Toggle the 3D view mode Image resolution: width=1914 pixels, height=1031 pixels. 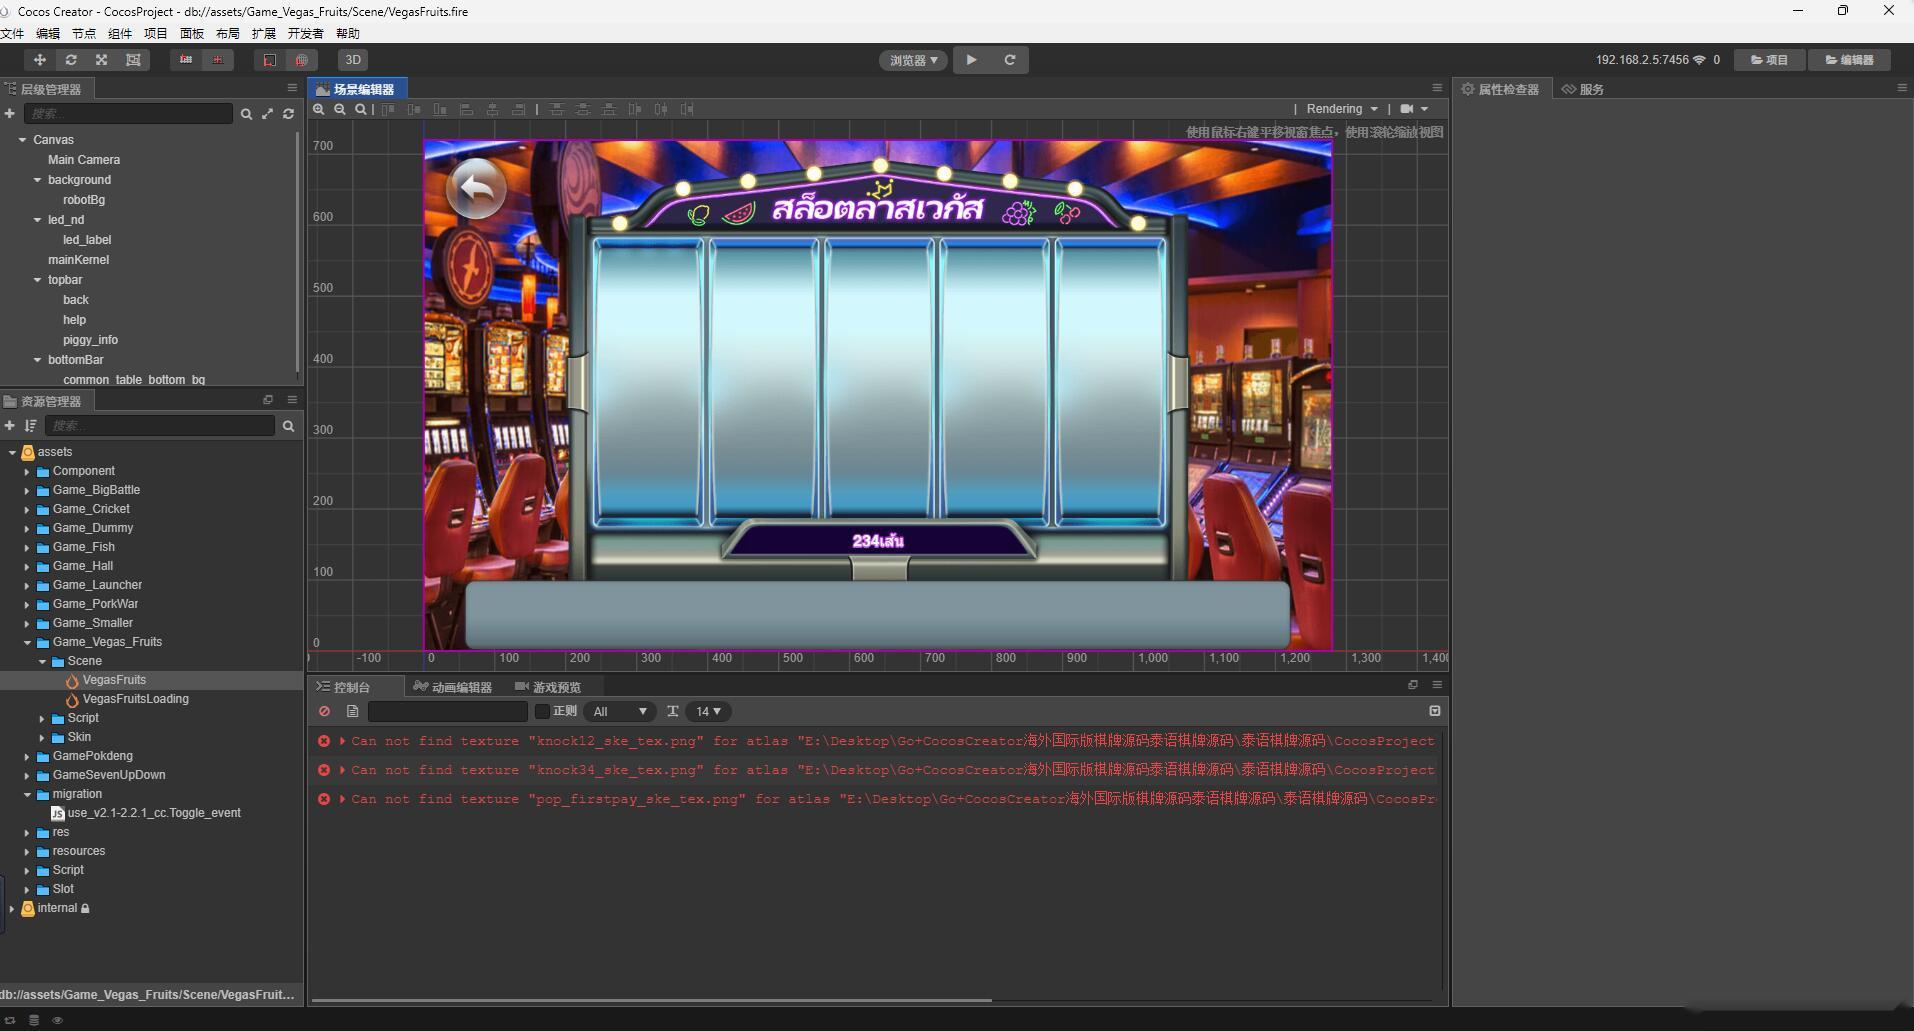[x=353, y=60]
